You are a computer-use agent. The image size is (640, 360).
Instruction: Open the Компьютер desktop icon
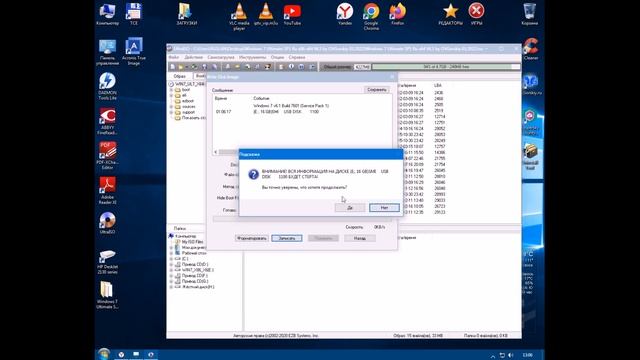pyautogui.click(x=107, y=13)
